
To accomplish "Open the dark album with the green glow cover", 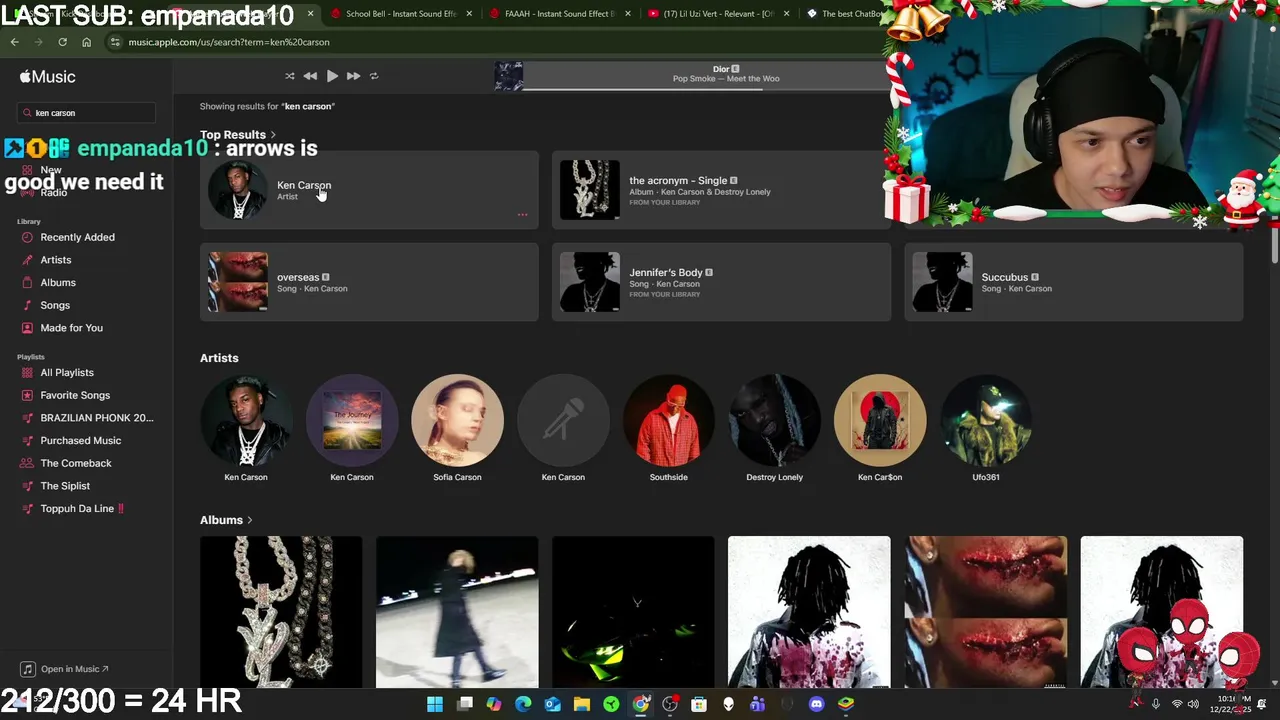I will tap(633, 612).
